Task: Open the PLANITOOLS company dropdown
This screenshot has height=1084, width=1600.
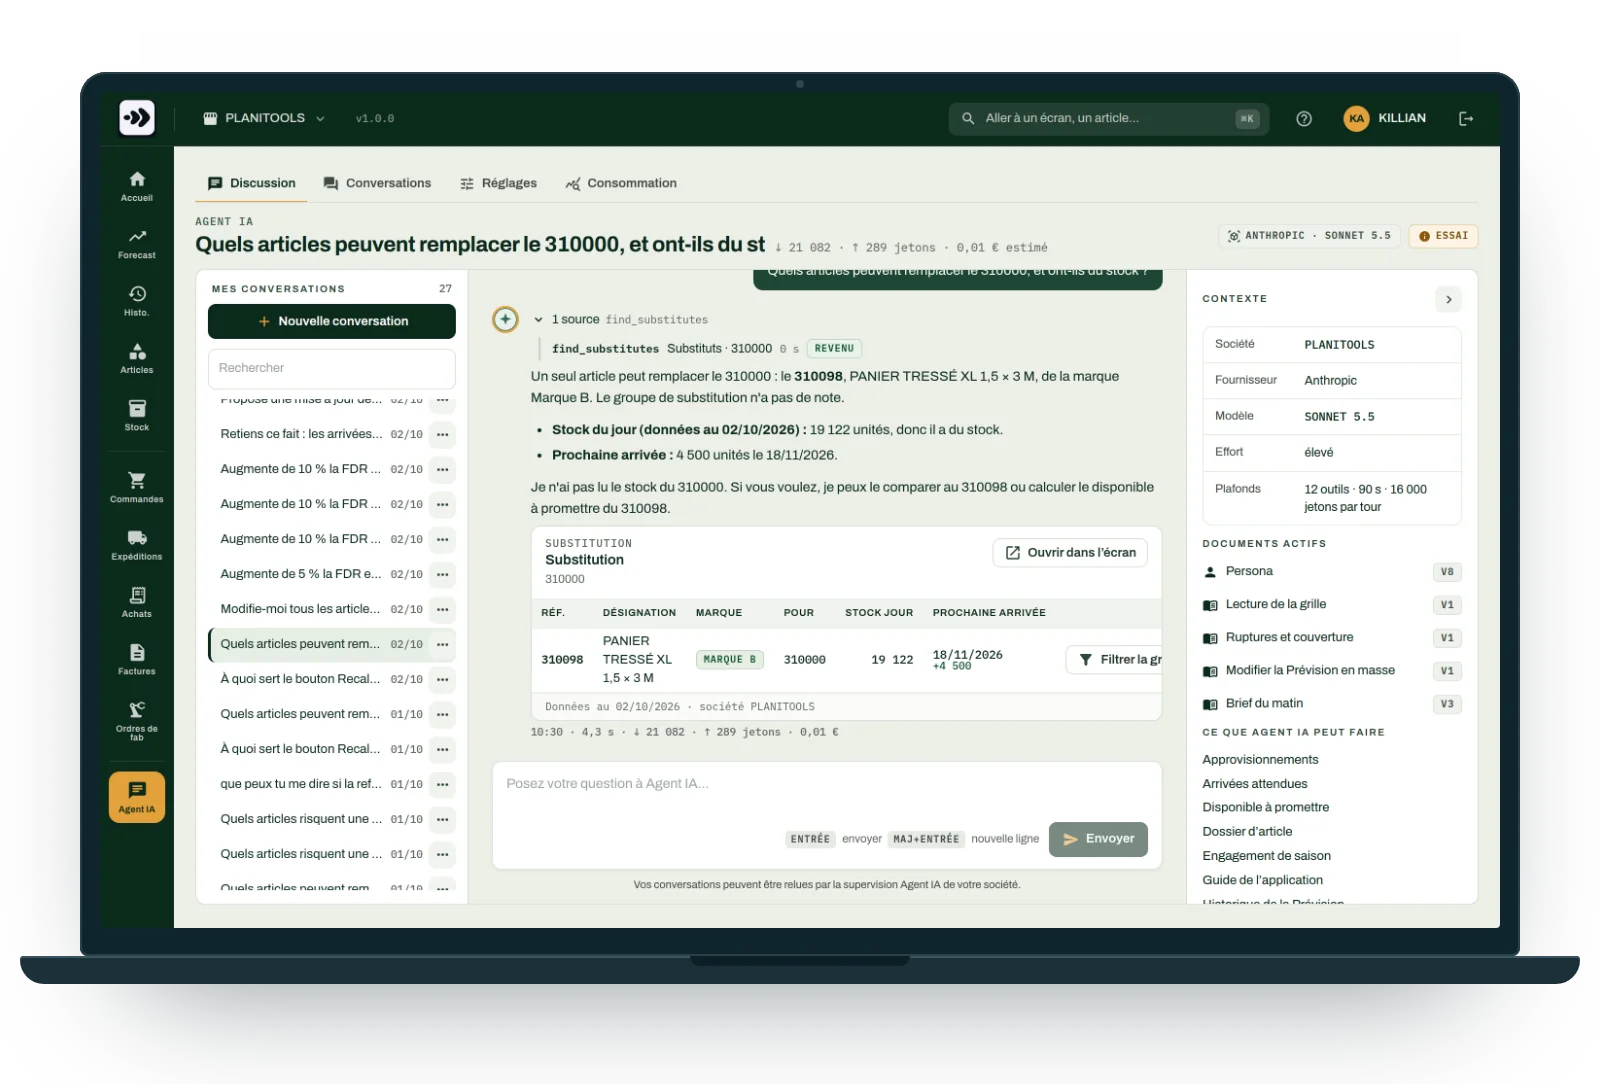Action: pyautogui.click(x=264, y=118)
